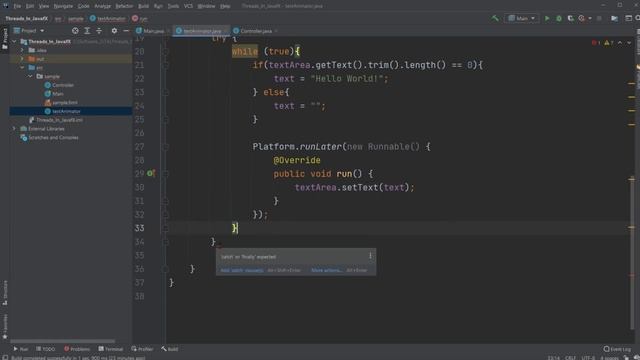Image resolution: width=640 pixels, height=360 pixels.
Task: Click the yellow warning count indicator in the editor
Action: click(609, 43)
